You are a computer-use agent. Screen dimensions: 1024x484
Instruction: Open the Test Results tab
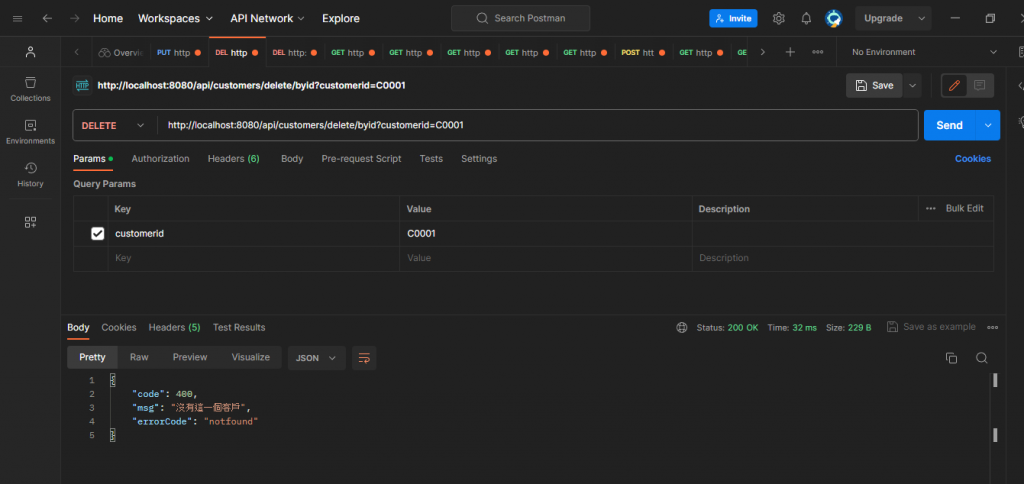pos(239,327)
